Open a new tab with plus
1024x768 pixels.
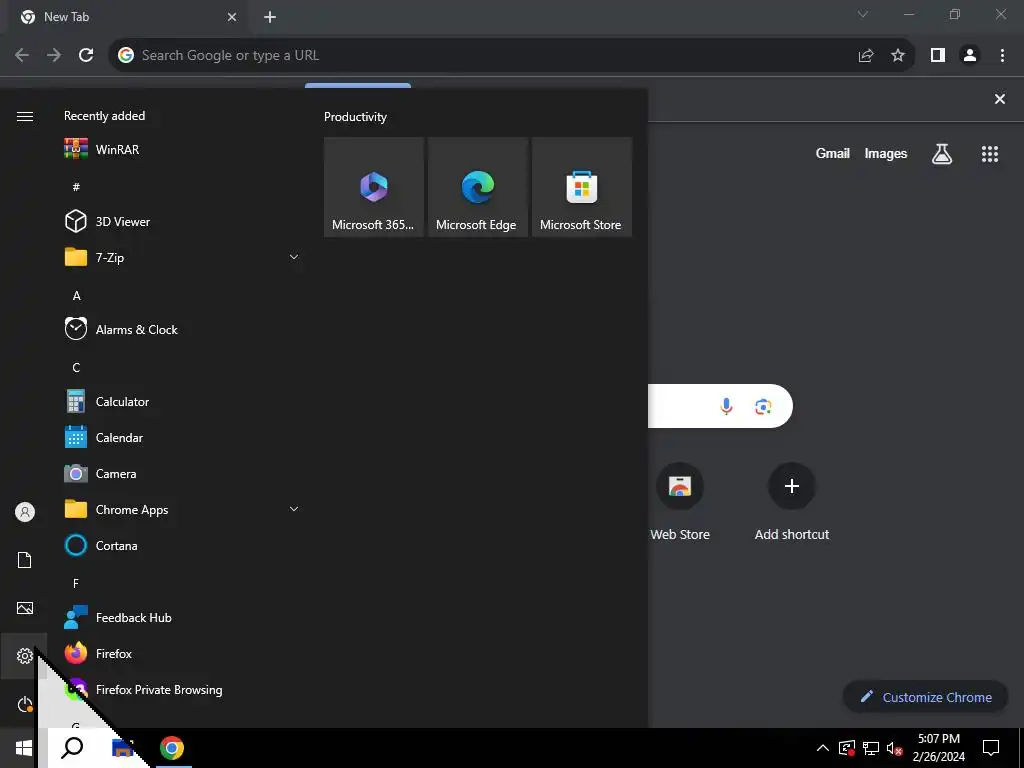pos(270,17)
